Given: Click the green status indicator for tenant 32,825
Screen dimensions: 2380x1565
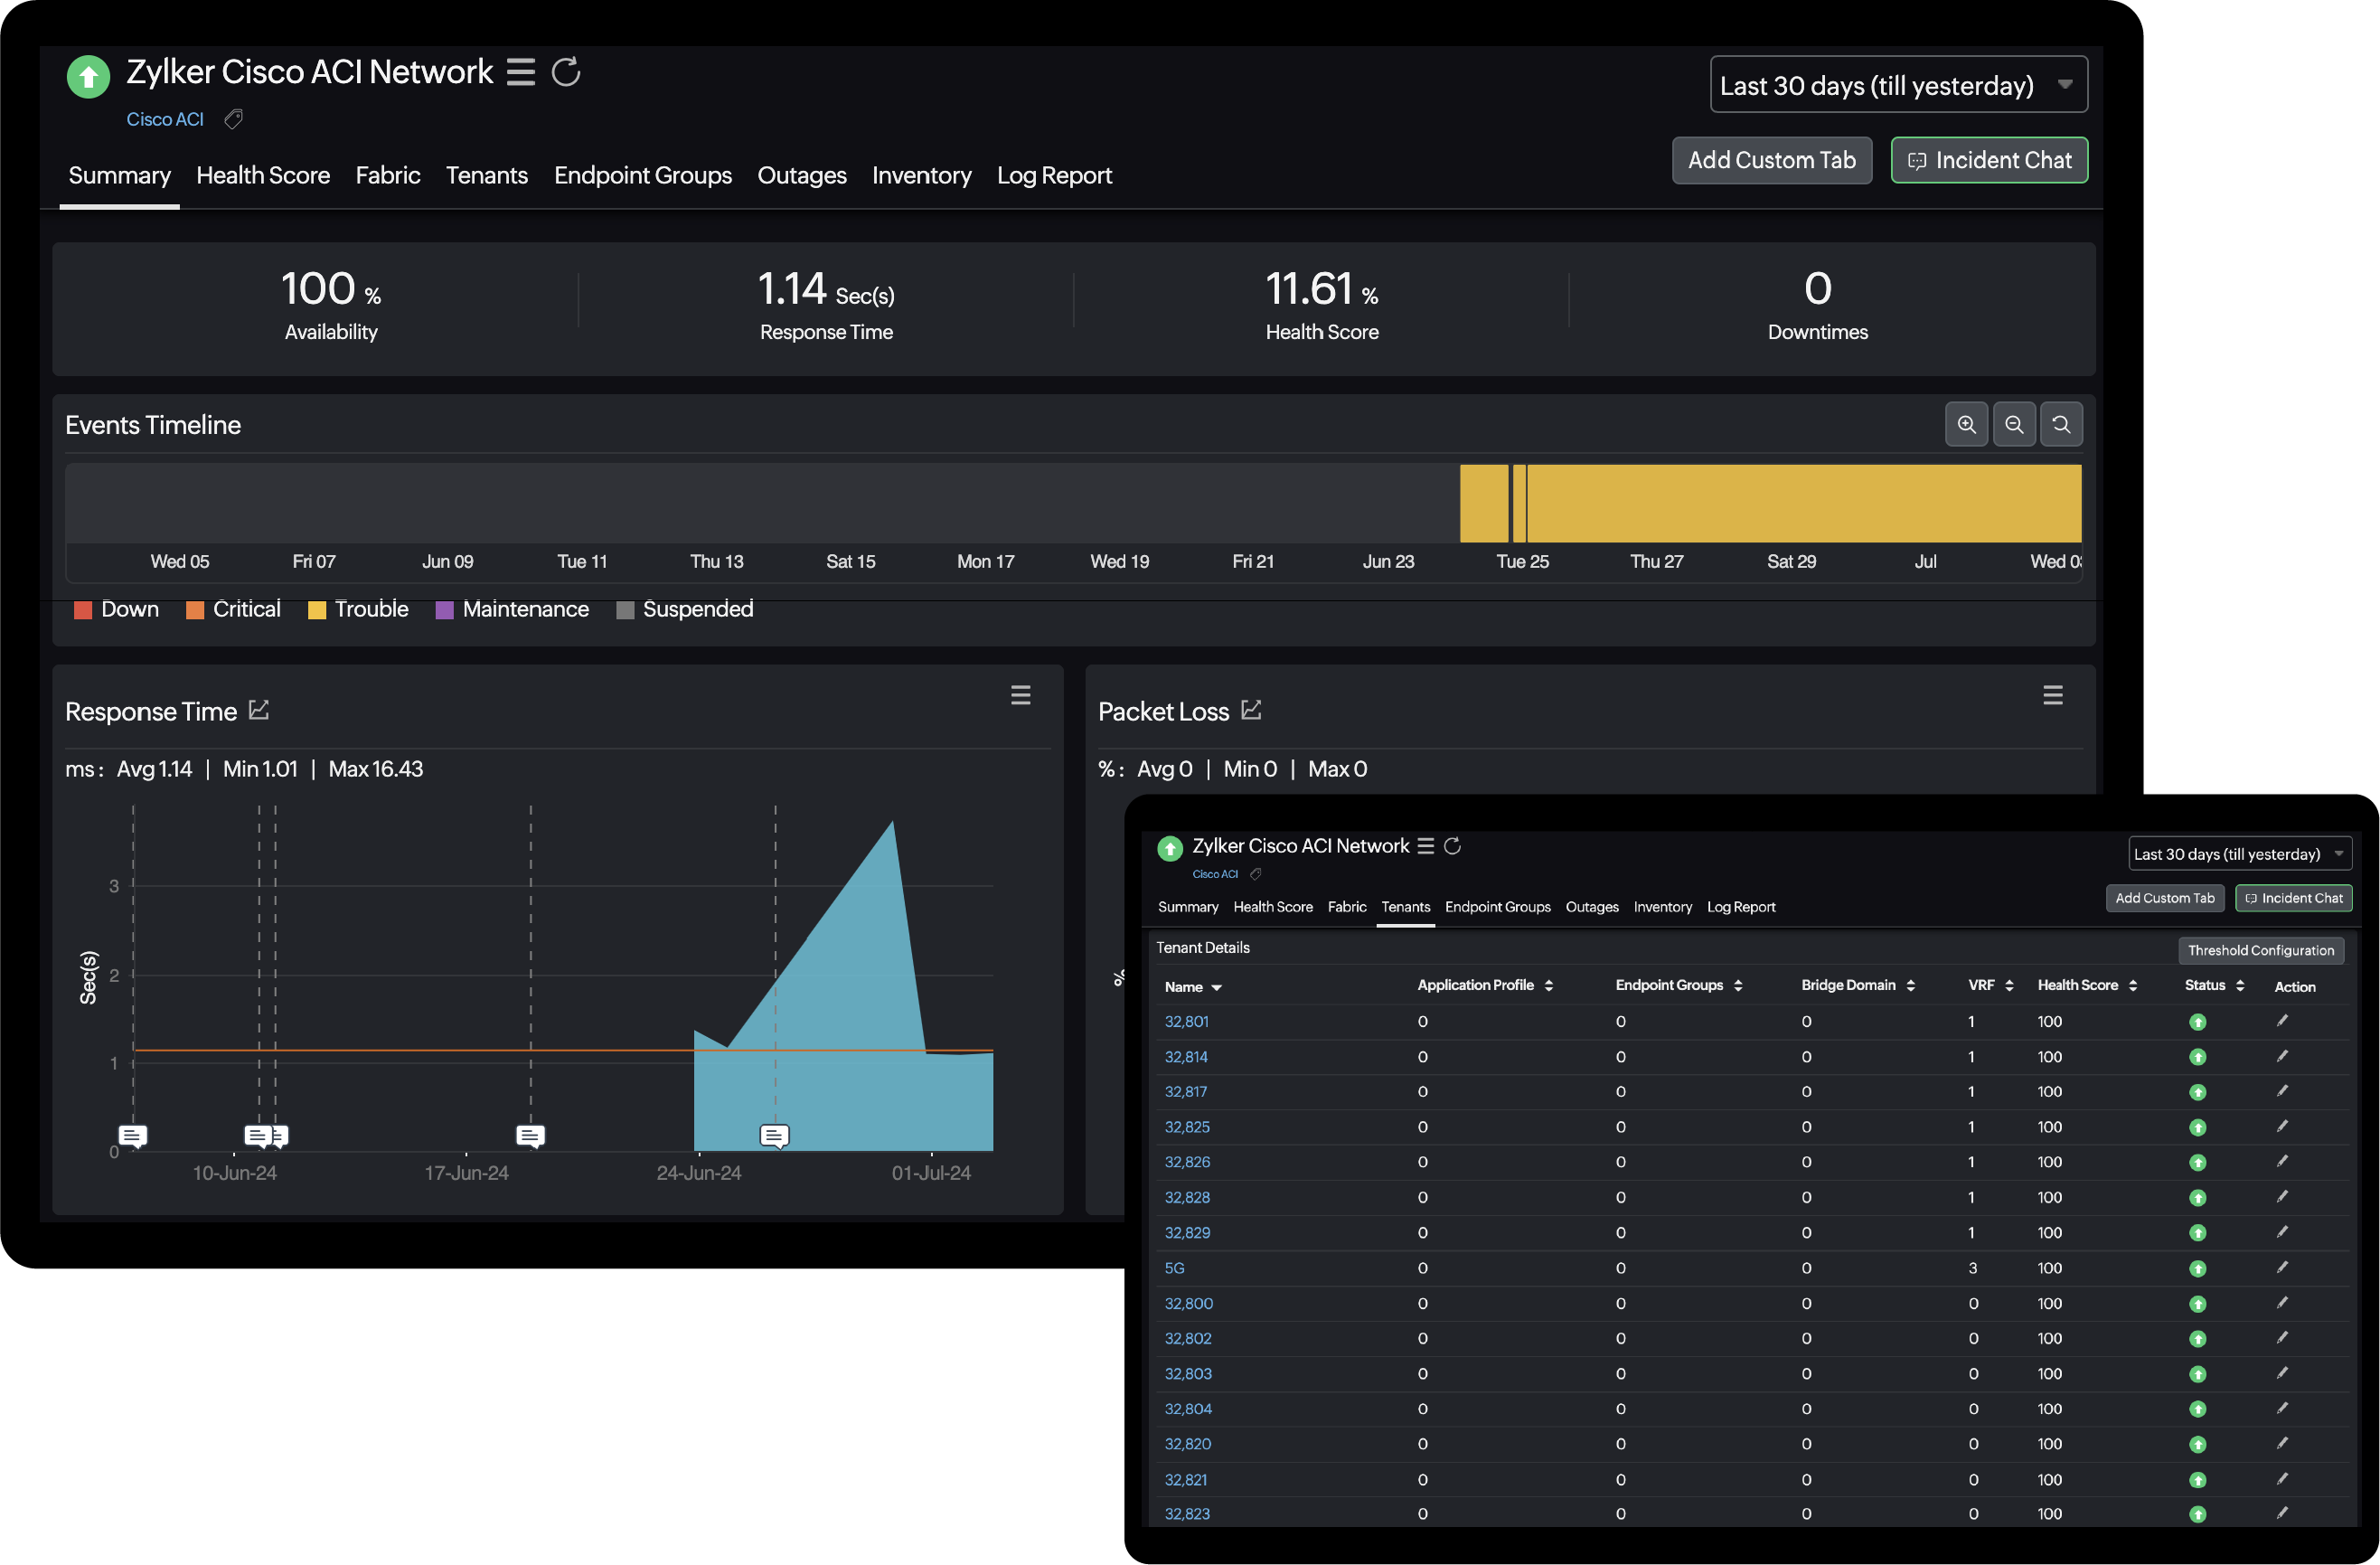Looking at the screenshot, I should point(2197,1127).
